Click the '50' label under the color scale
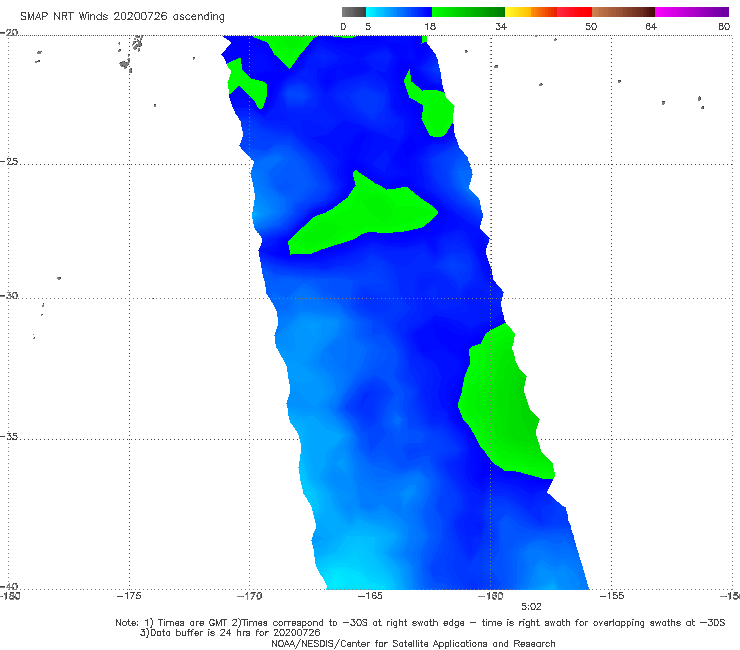This screenshot has height=650, width=740. [x=591, y=26]
